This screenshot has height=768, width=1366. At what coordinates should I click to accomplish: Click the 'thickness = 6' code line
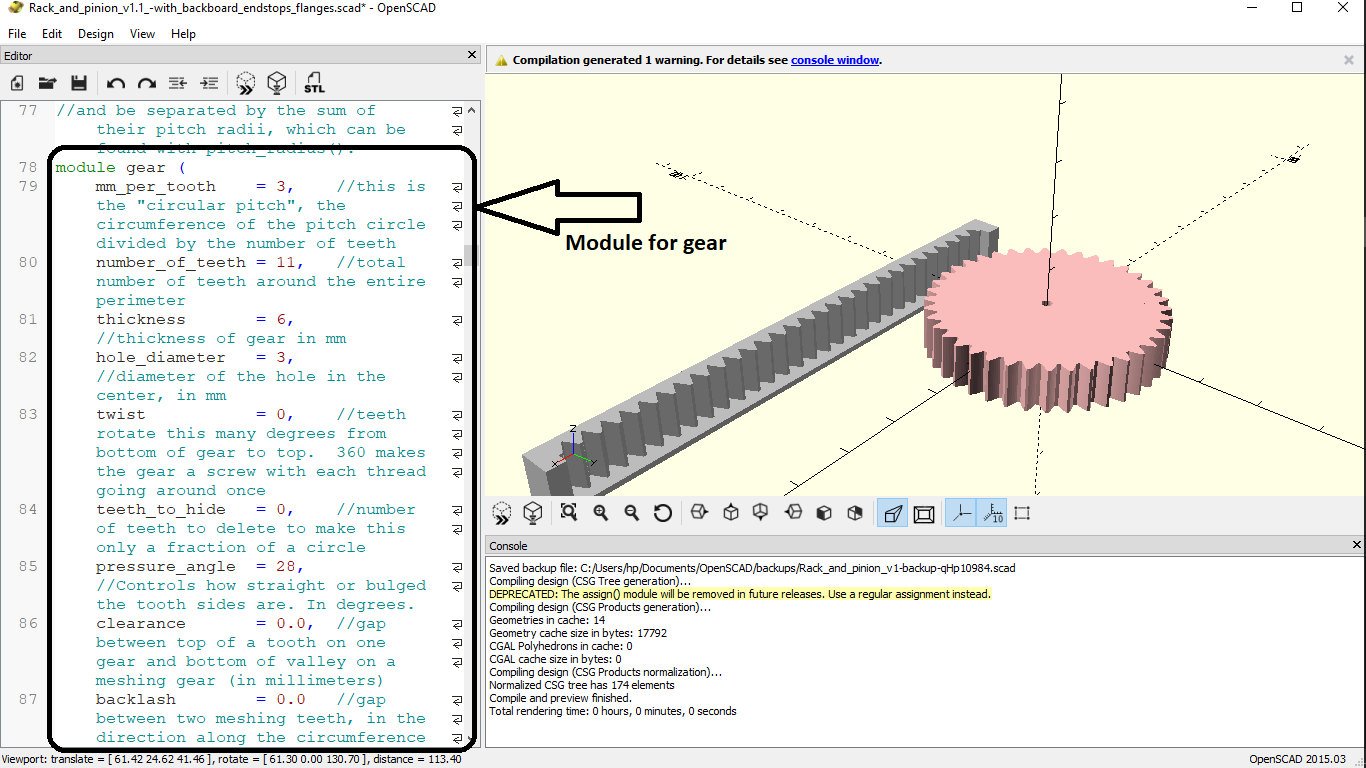(x=195, y=319)
